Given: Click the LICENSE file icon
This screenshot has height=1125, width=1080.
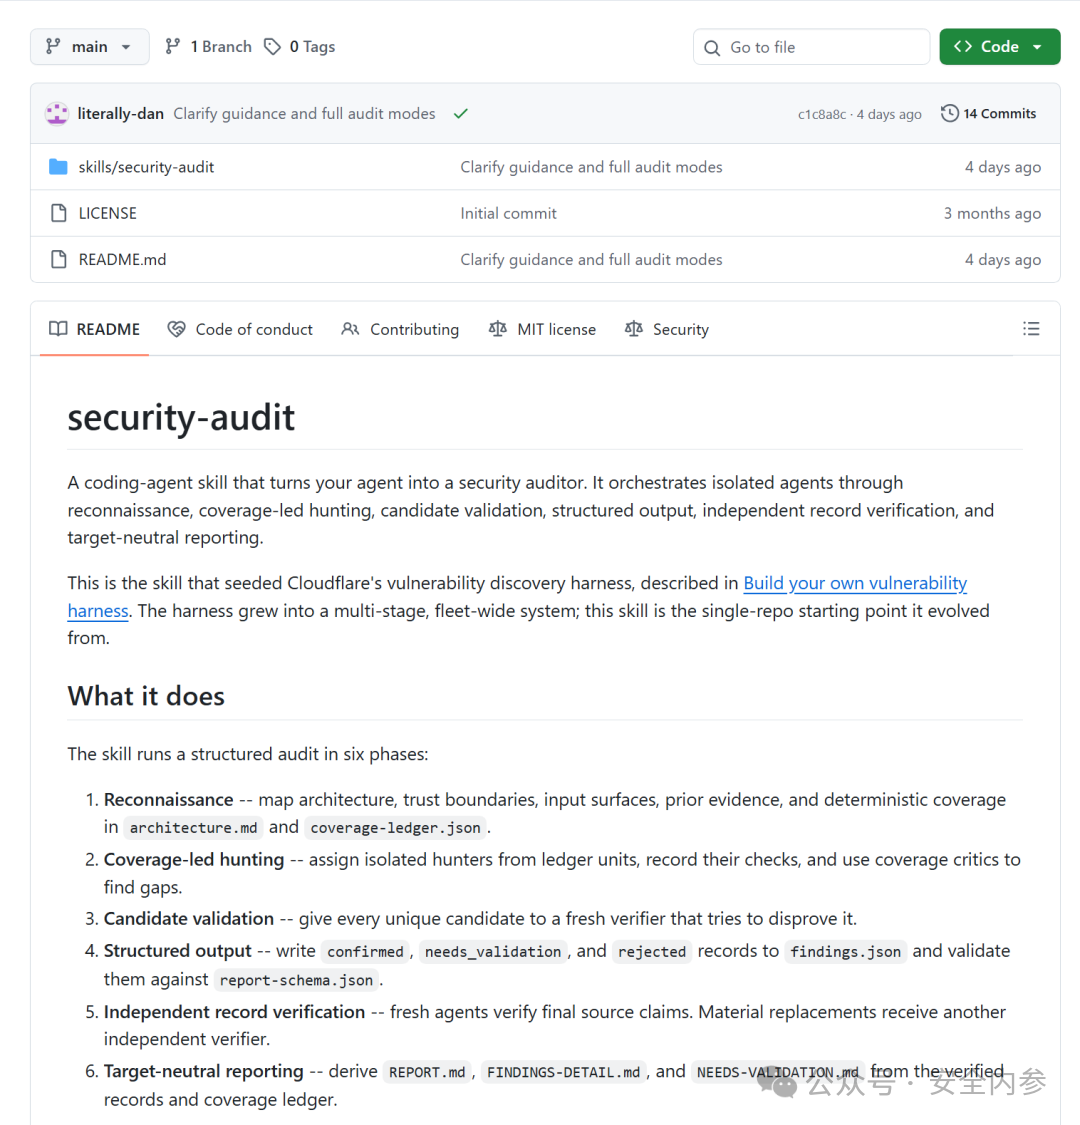Looking at the screenshot, I should click(x=59, y=213).
